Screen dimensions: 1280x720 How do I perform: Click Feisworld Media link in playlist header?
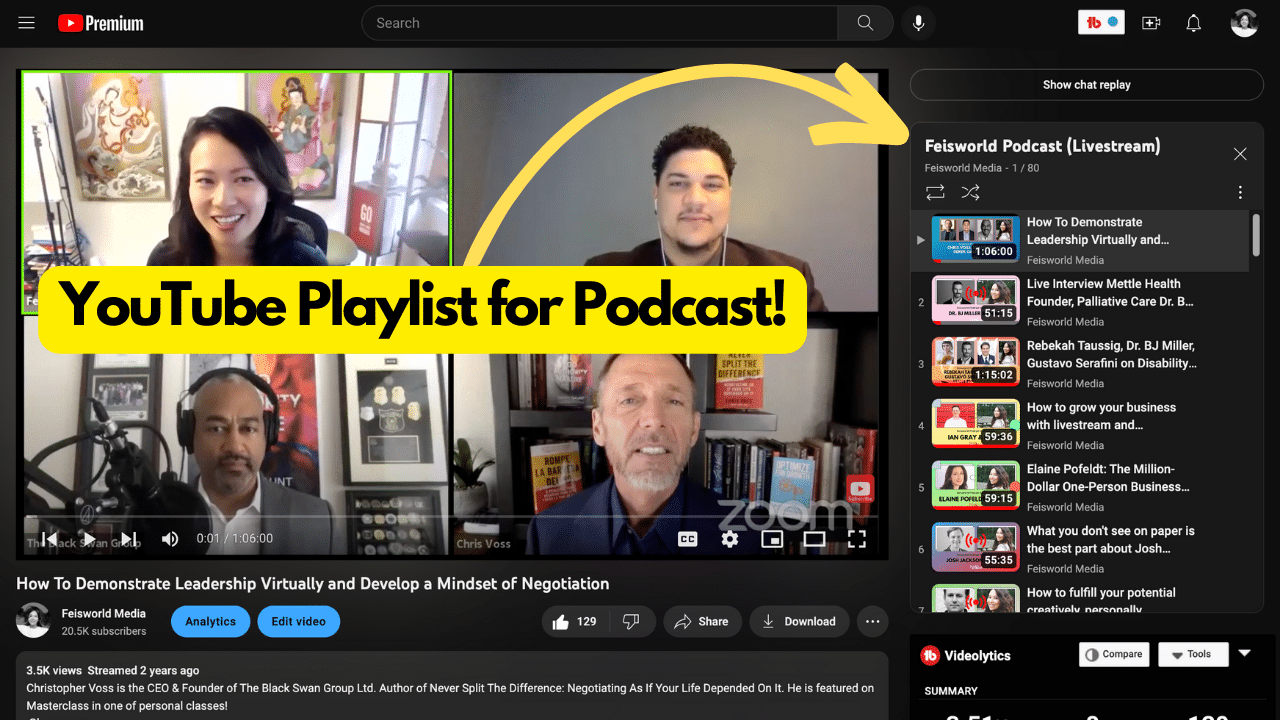pos(961,168)
